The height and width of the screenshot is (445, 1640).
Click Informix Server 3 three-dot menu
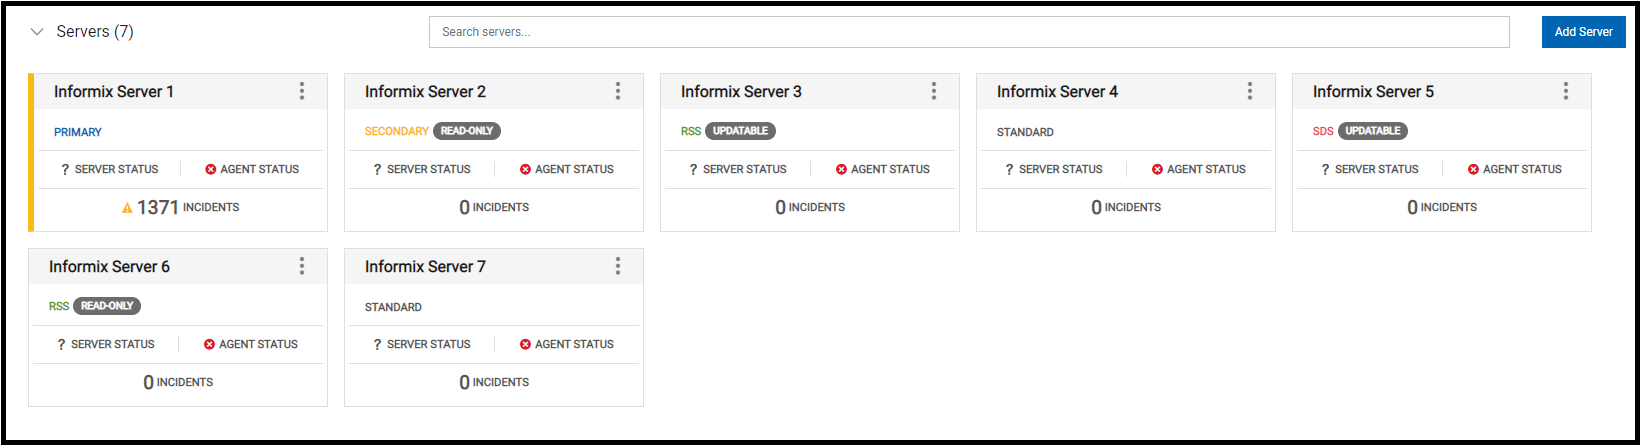(934, 91)
